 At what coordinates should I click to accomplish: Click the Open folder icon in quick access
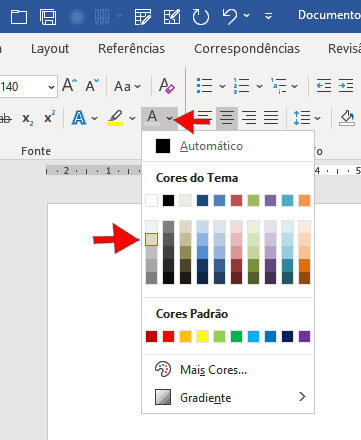point(19,17)
